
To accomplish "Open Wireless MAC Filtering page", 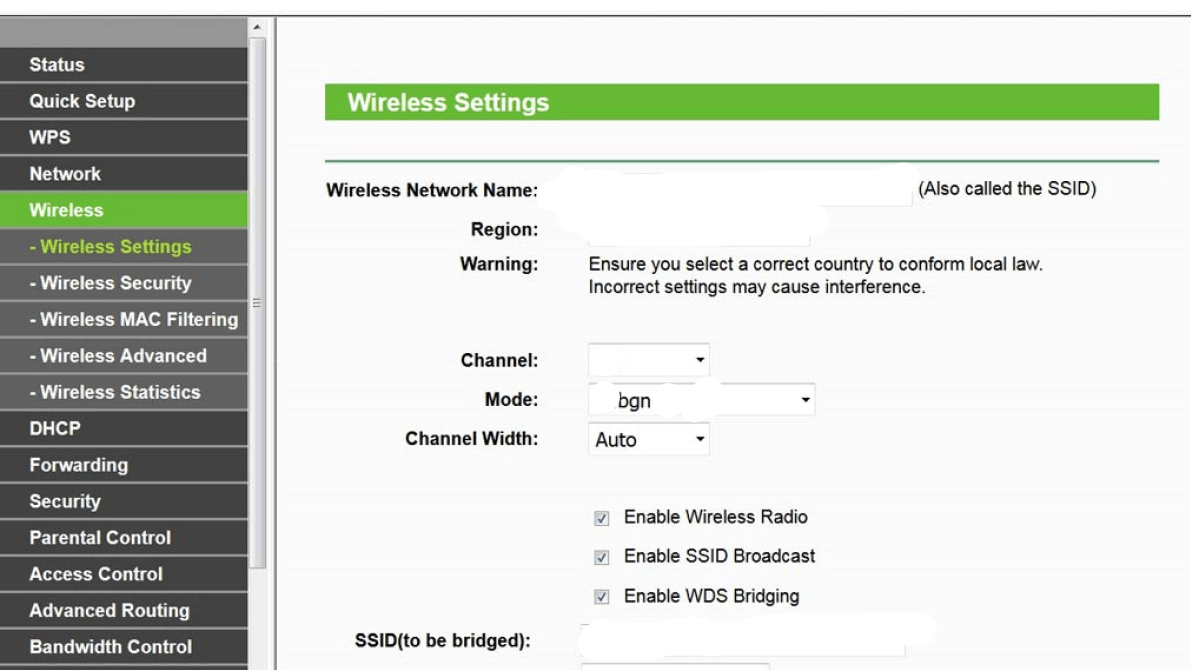I will (124, 320).
